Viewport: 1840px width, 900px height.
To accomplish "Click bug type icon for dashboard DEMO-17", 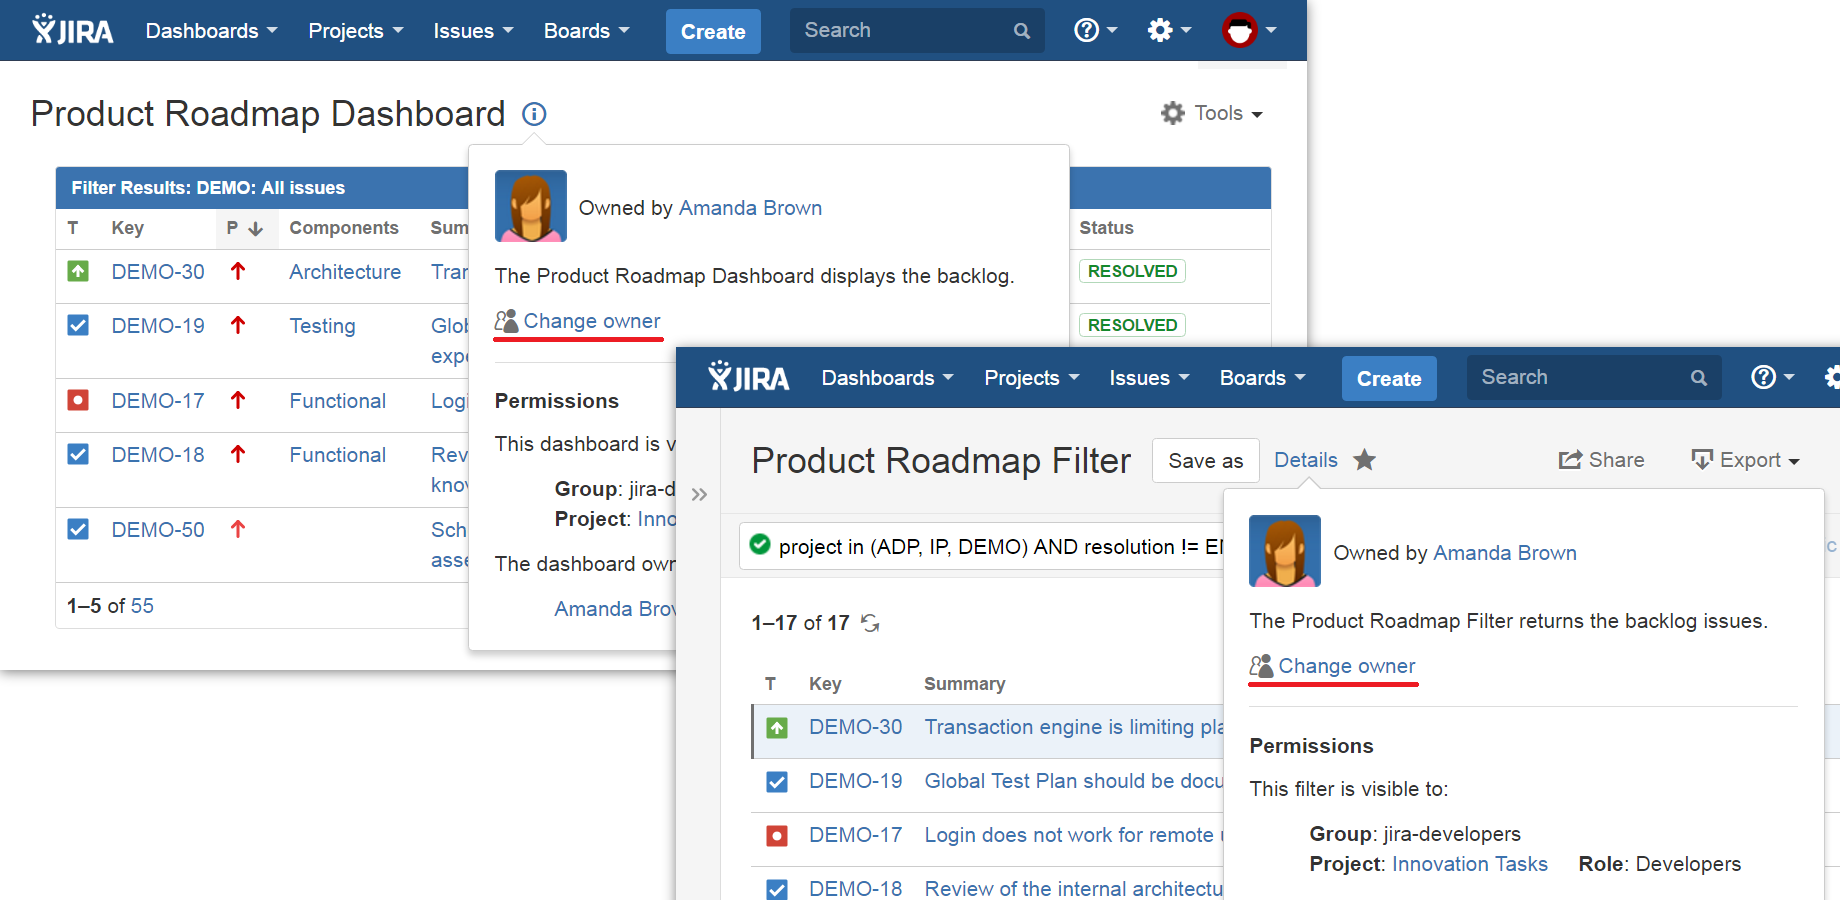I will (x=78, y=400).
